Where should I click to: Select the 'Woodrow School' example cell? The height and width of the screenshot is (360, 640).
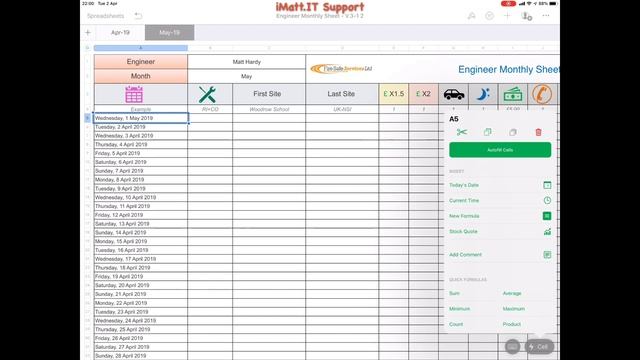[269, 109]
